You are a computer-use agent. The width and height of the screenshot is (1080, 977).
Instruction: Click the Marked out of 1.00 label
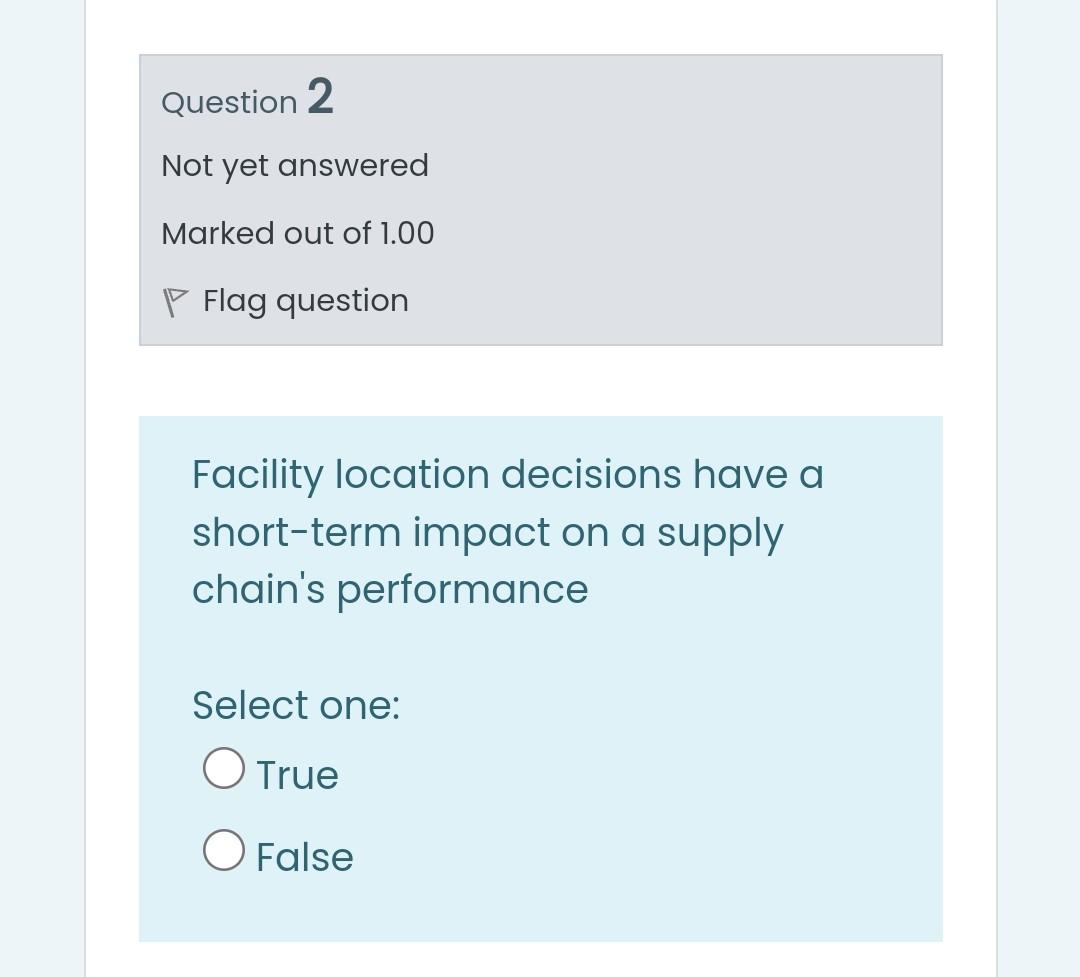click(x=297, y=233)
